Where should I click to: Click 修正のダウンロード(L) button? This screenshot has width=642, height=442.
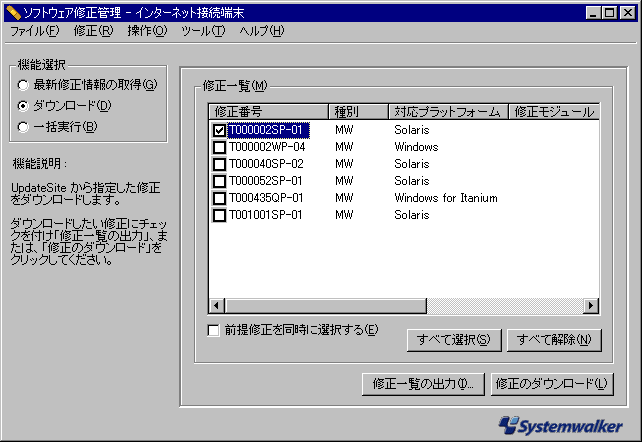point(552,384)
